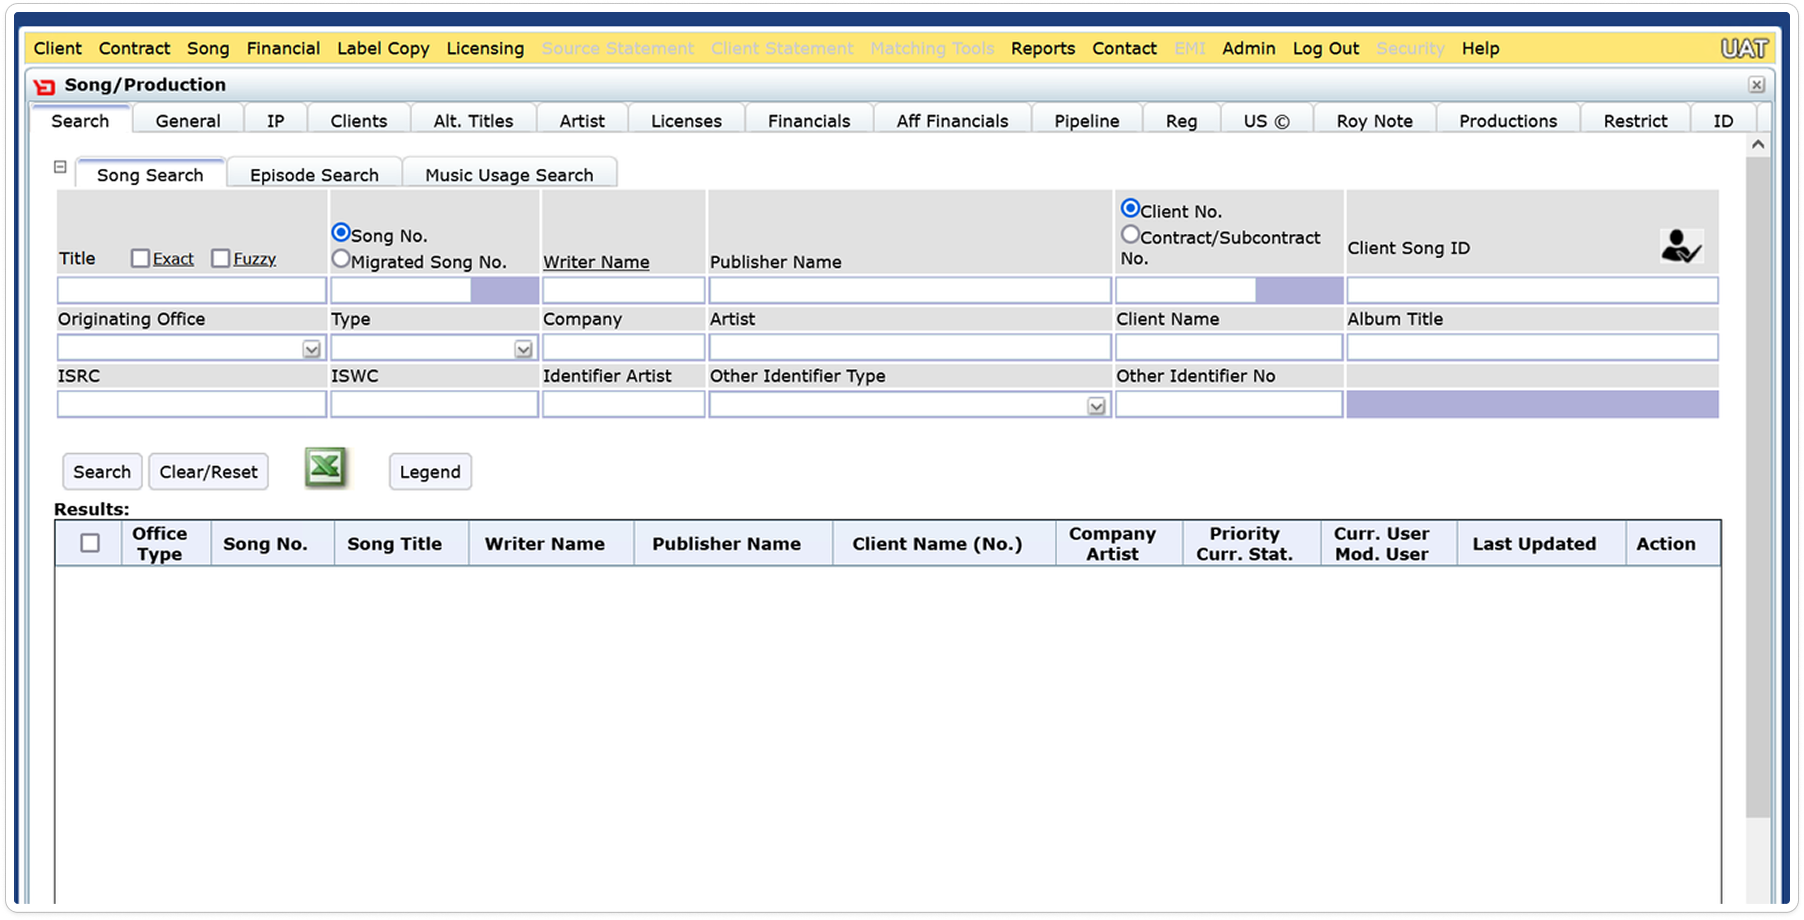The image size is (1804, 920).
Task: Click into the ISRC input field
Action: [x=192, y=404]
